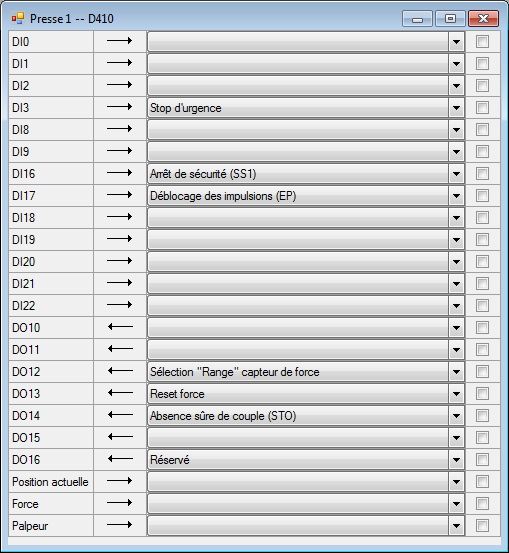This screenshot has width=509, height=553.
Task: Check the Position actuelle row checkbox
Action: (482, 481)
